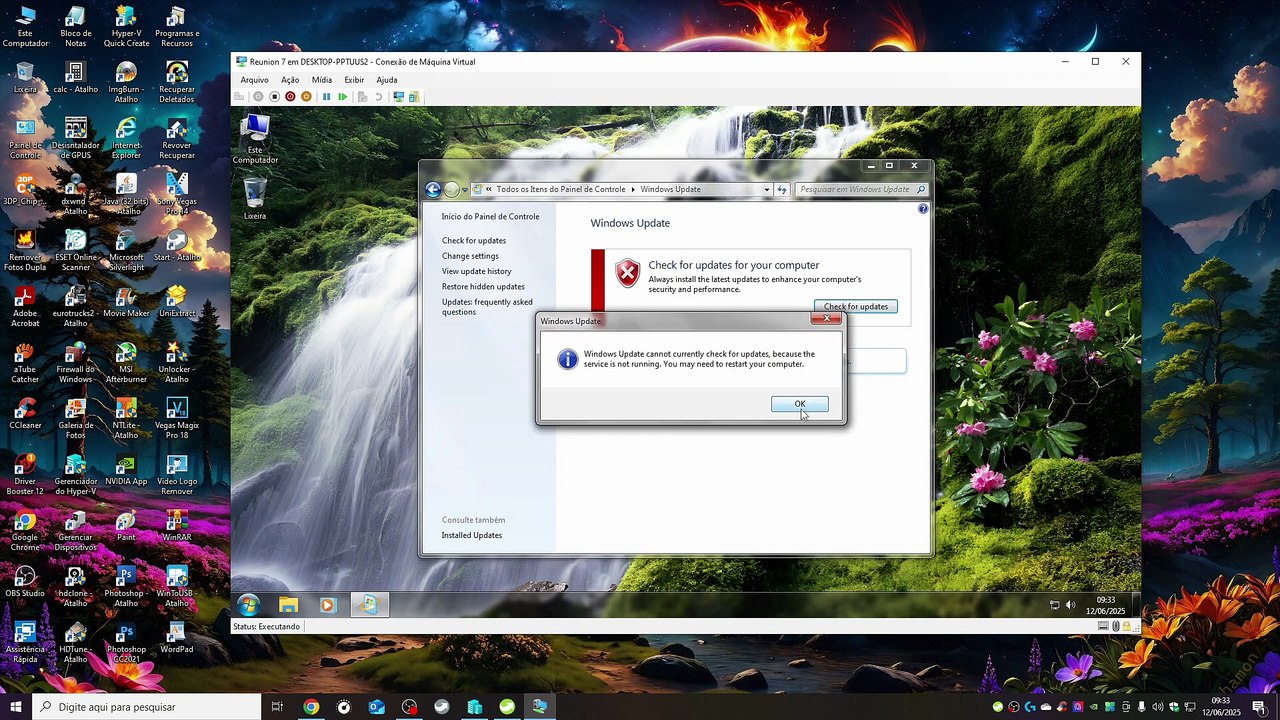
Task: Open Windows Media Player in VM taskbar
Action: [327, 604]
